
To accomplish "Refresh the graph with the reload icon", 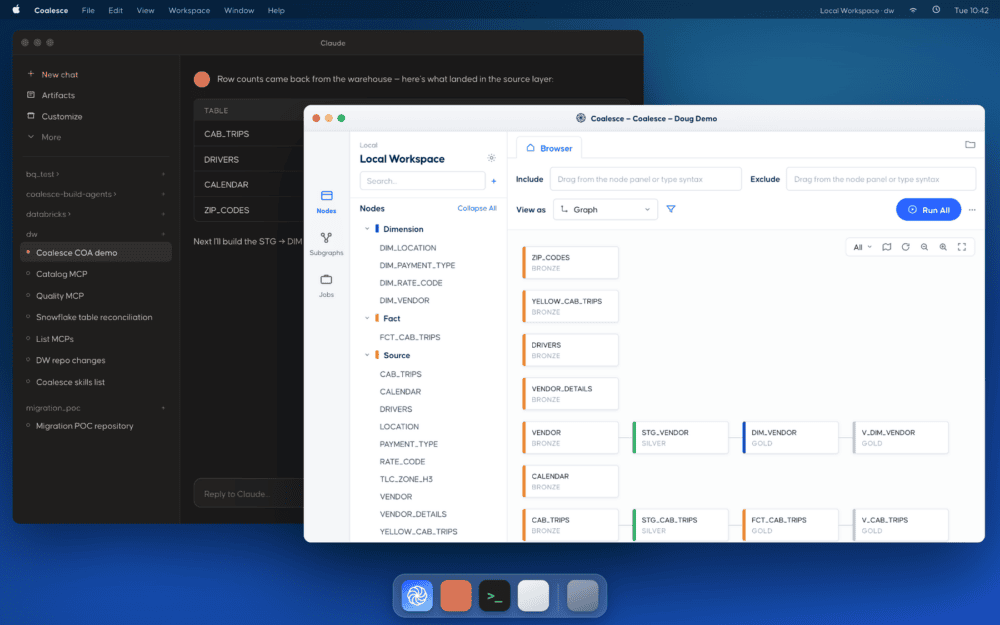I will point(906,247).
